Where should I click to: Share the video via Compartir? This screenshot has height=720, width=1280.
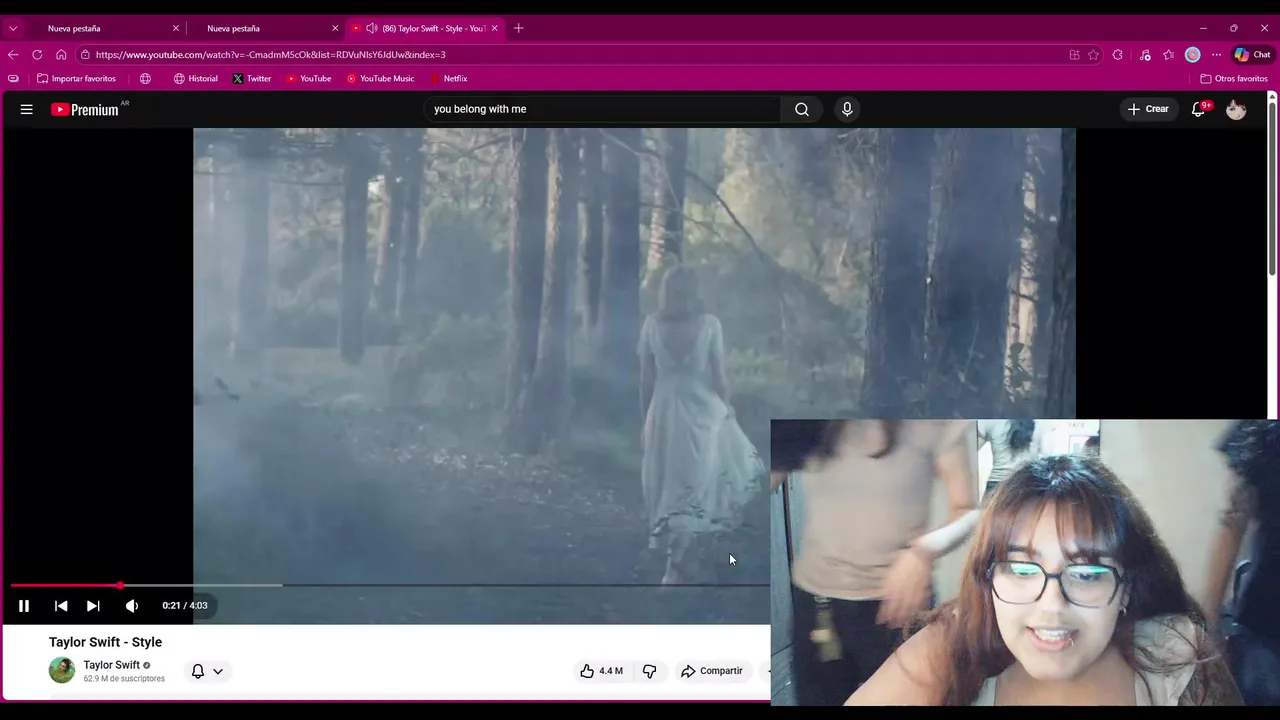tap(711, 671)
